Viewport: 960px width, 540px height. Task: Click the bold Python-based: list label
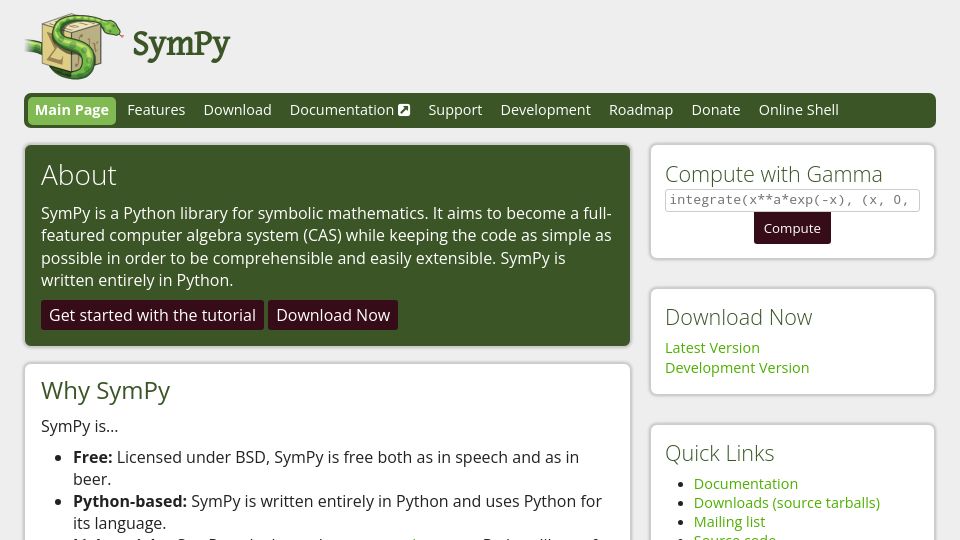[x=130, y=501]
